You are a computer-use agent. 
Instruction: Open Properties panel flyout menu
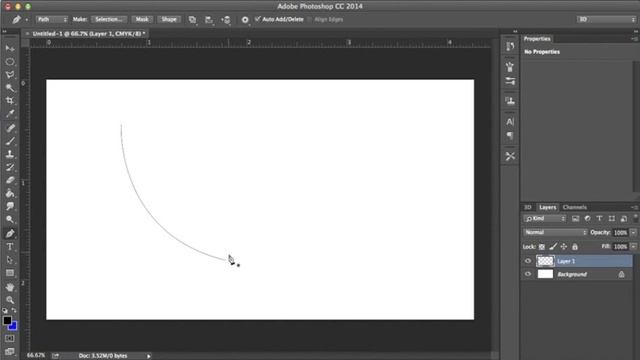point(634,39)
